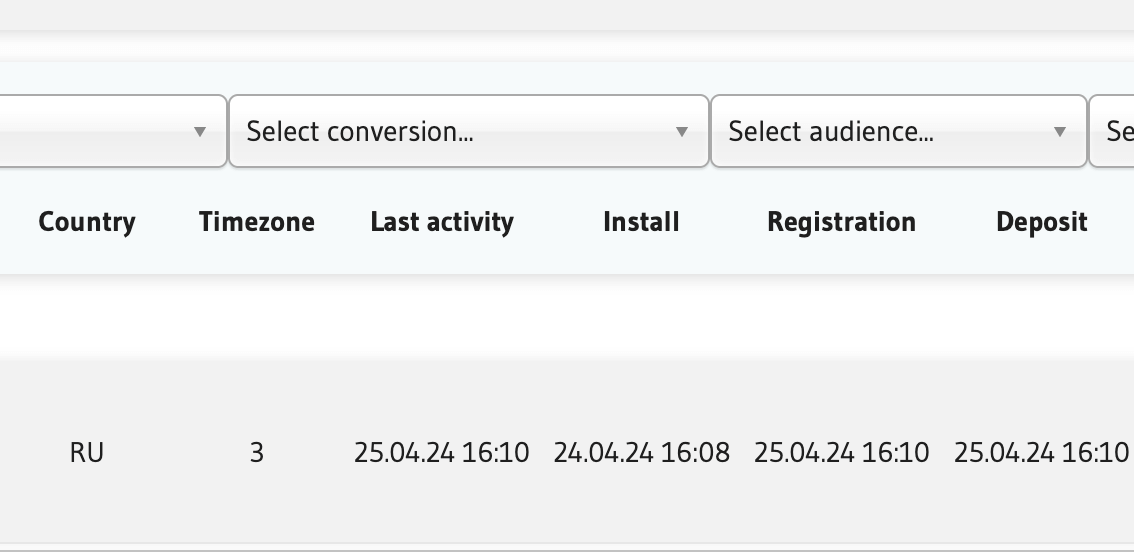Click the timezone value 3 cell

[257, 453]
